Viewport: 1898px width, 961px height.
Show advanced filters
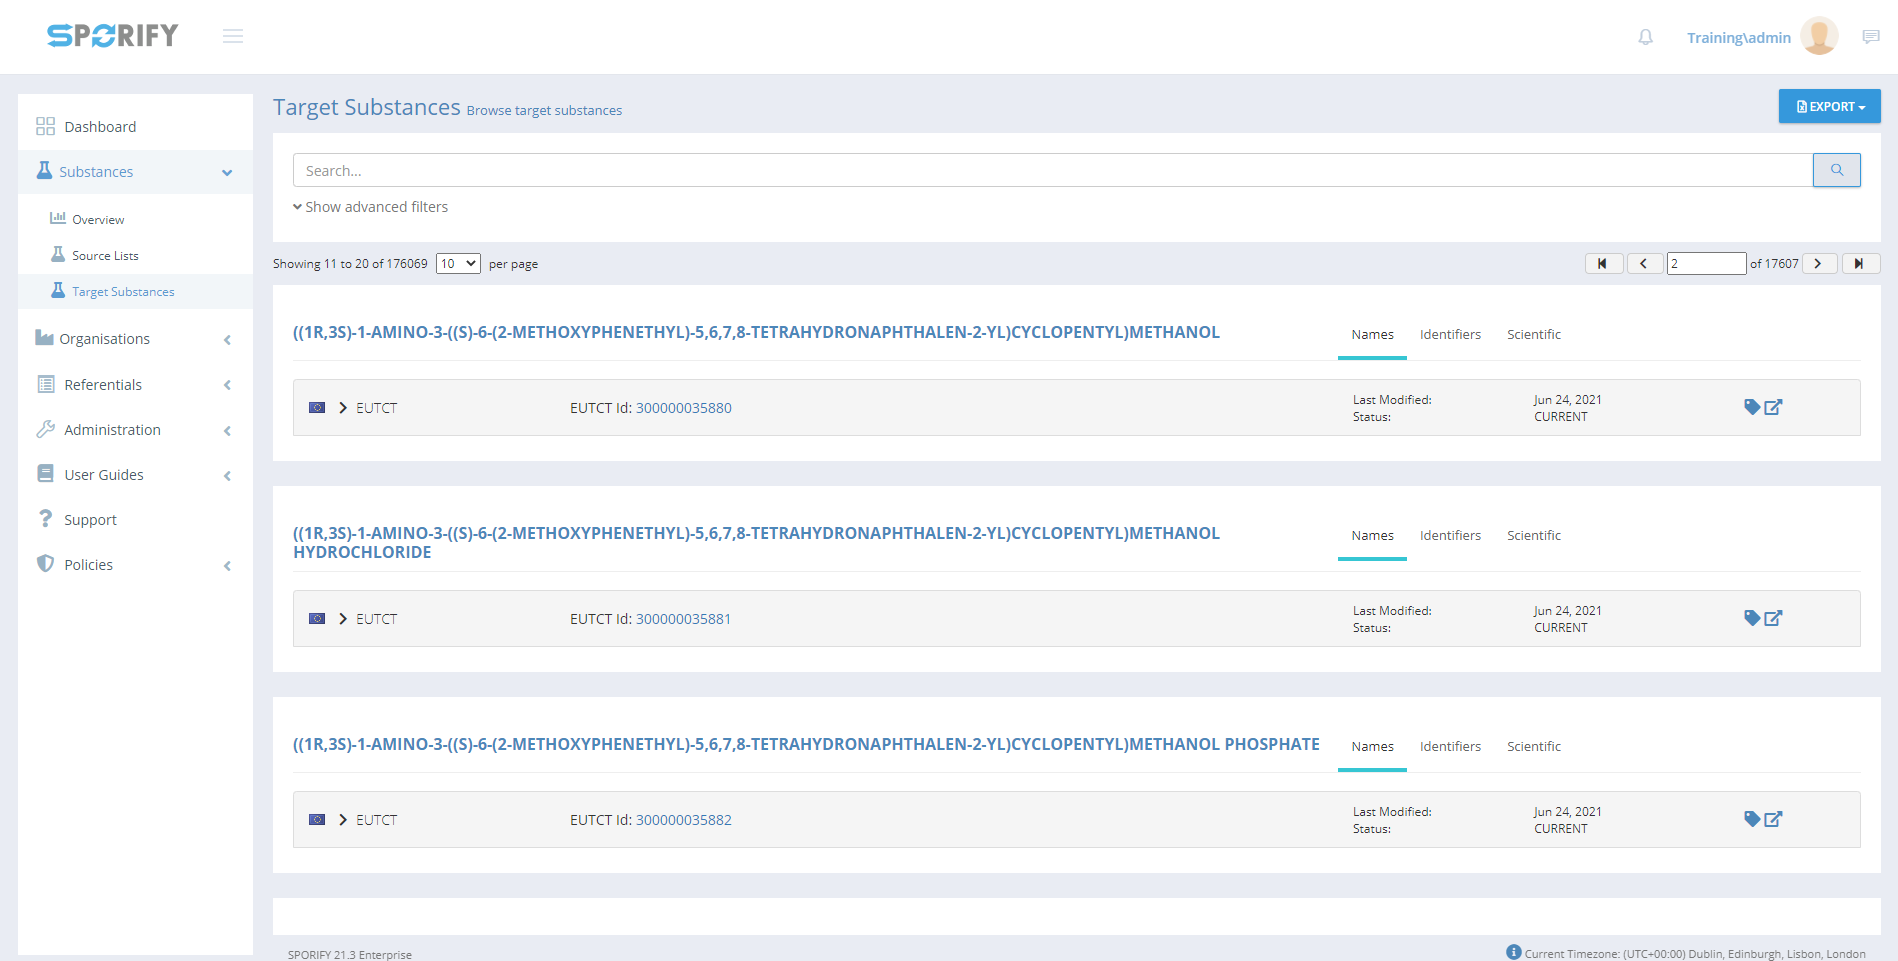coord(370,207)
